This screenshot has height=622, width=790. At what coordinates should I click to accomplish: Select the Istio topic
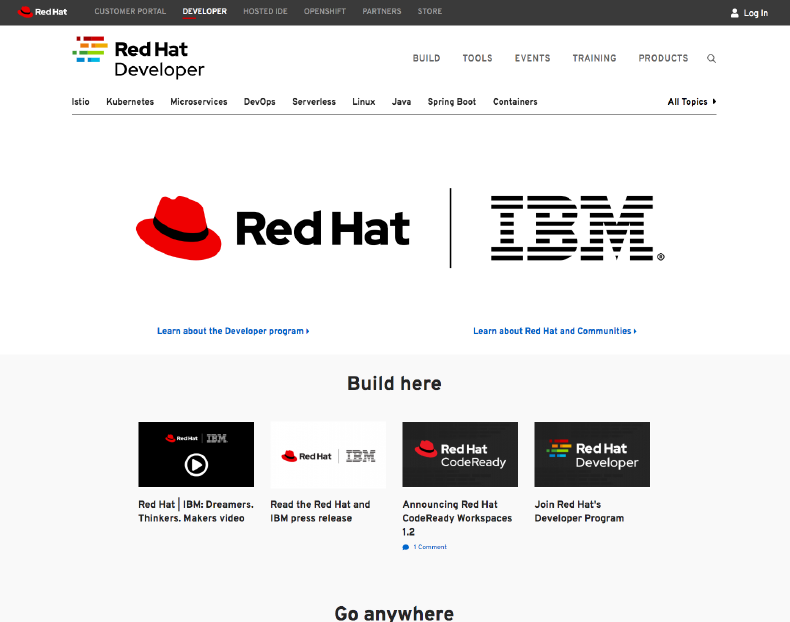click(x=81, y=102)
